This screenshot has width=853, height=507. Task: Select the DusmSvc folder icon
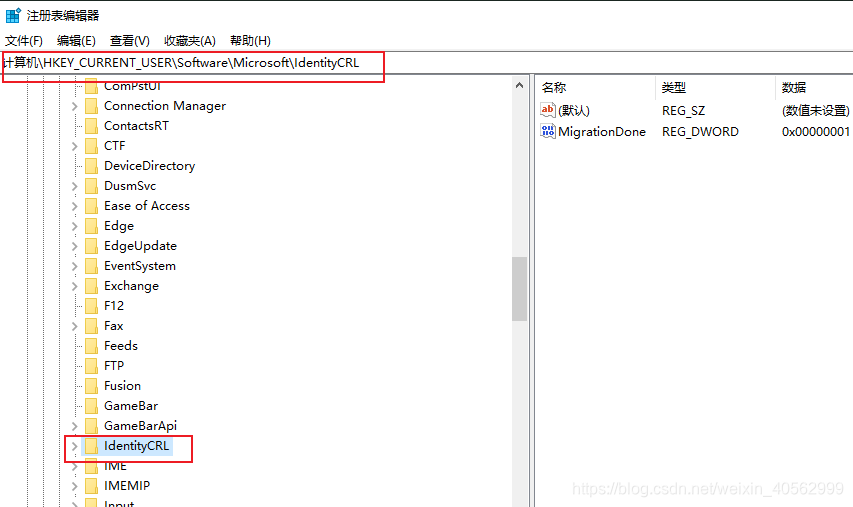click(x=91, y=186)
